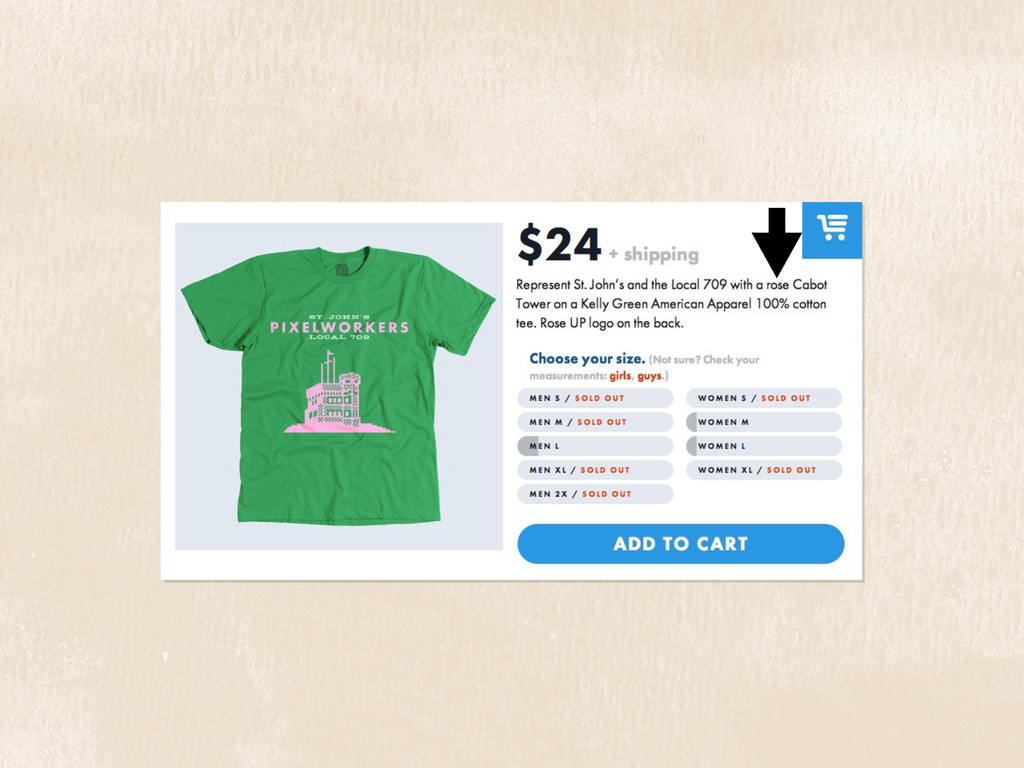Open the guys measurements link

649,376
